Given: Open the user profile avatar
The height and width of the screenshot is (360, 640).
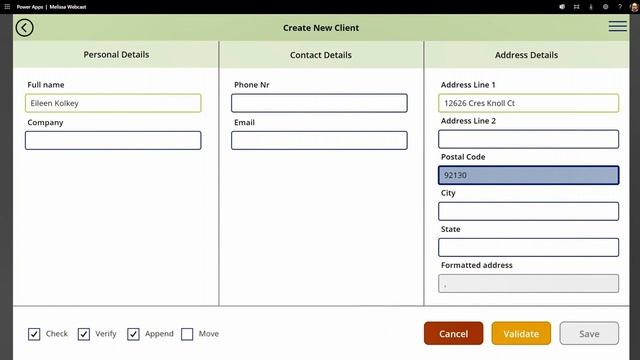Looking at the screenshot, I should (x=634, y=7).
